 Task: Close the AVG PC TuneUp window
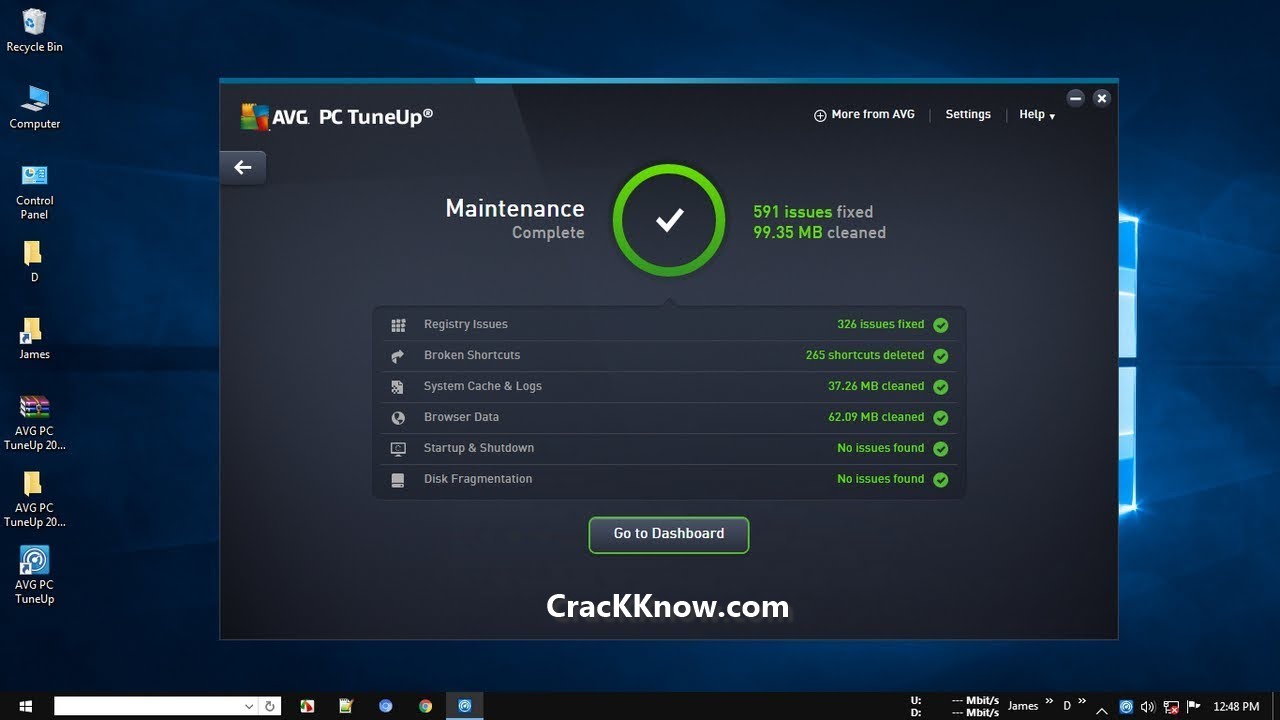(x=1101, y=98)
